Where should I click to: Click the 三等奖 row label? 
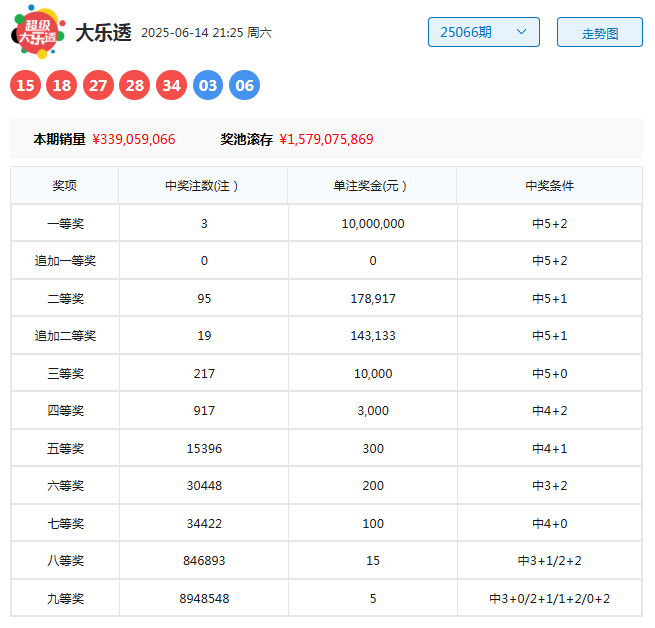[x=66, y=373]
